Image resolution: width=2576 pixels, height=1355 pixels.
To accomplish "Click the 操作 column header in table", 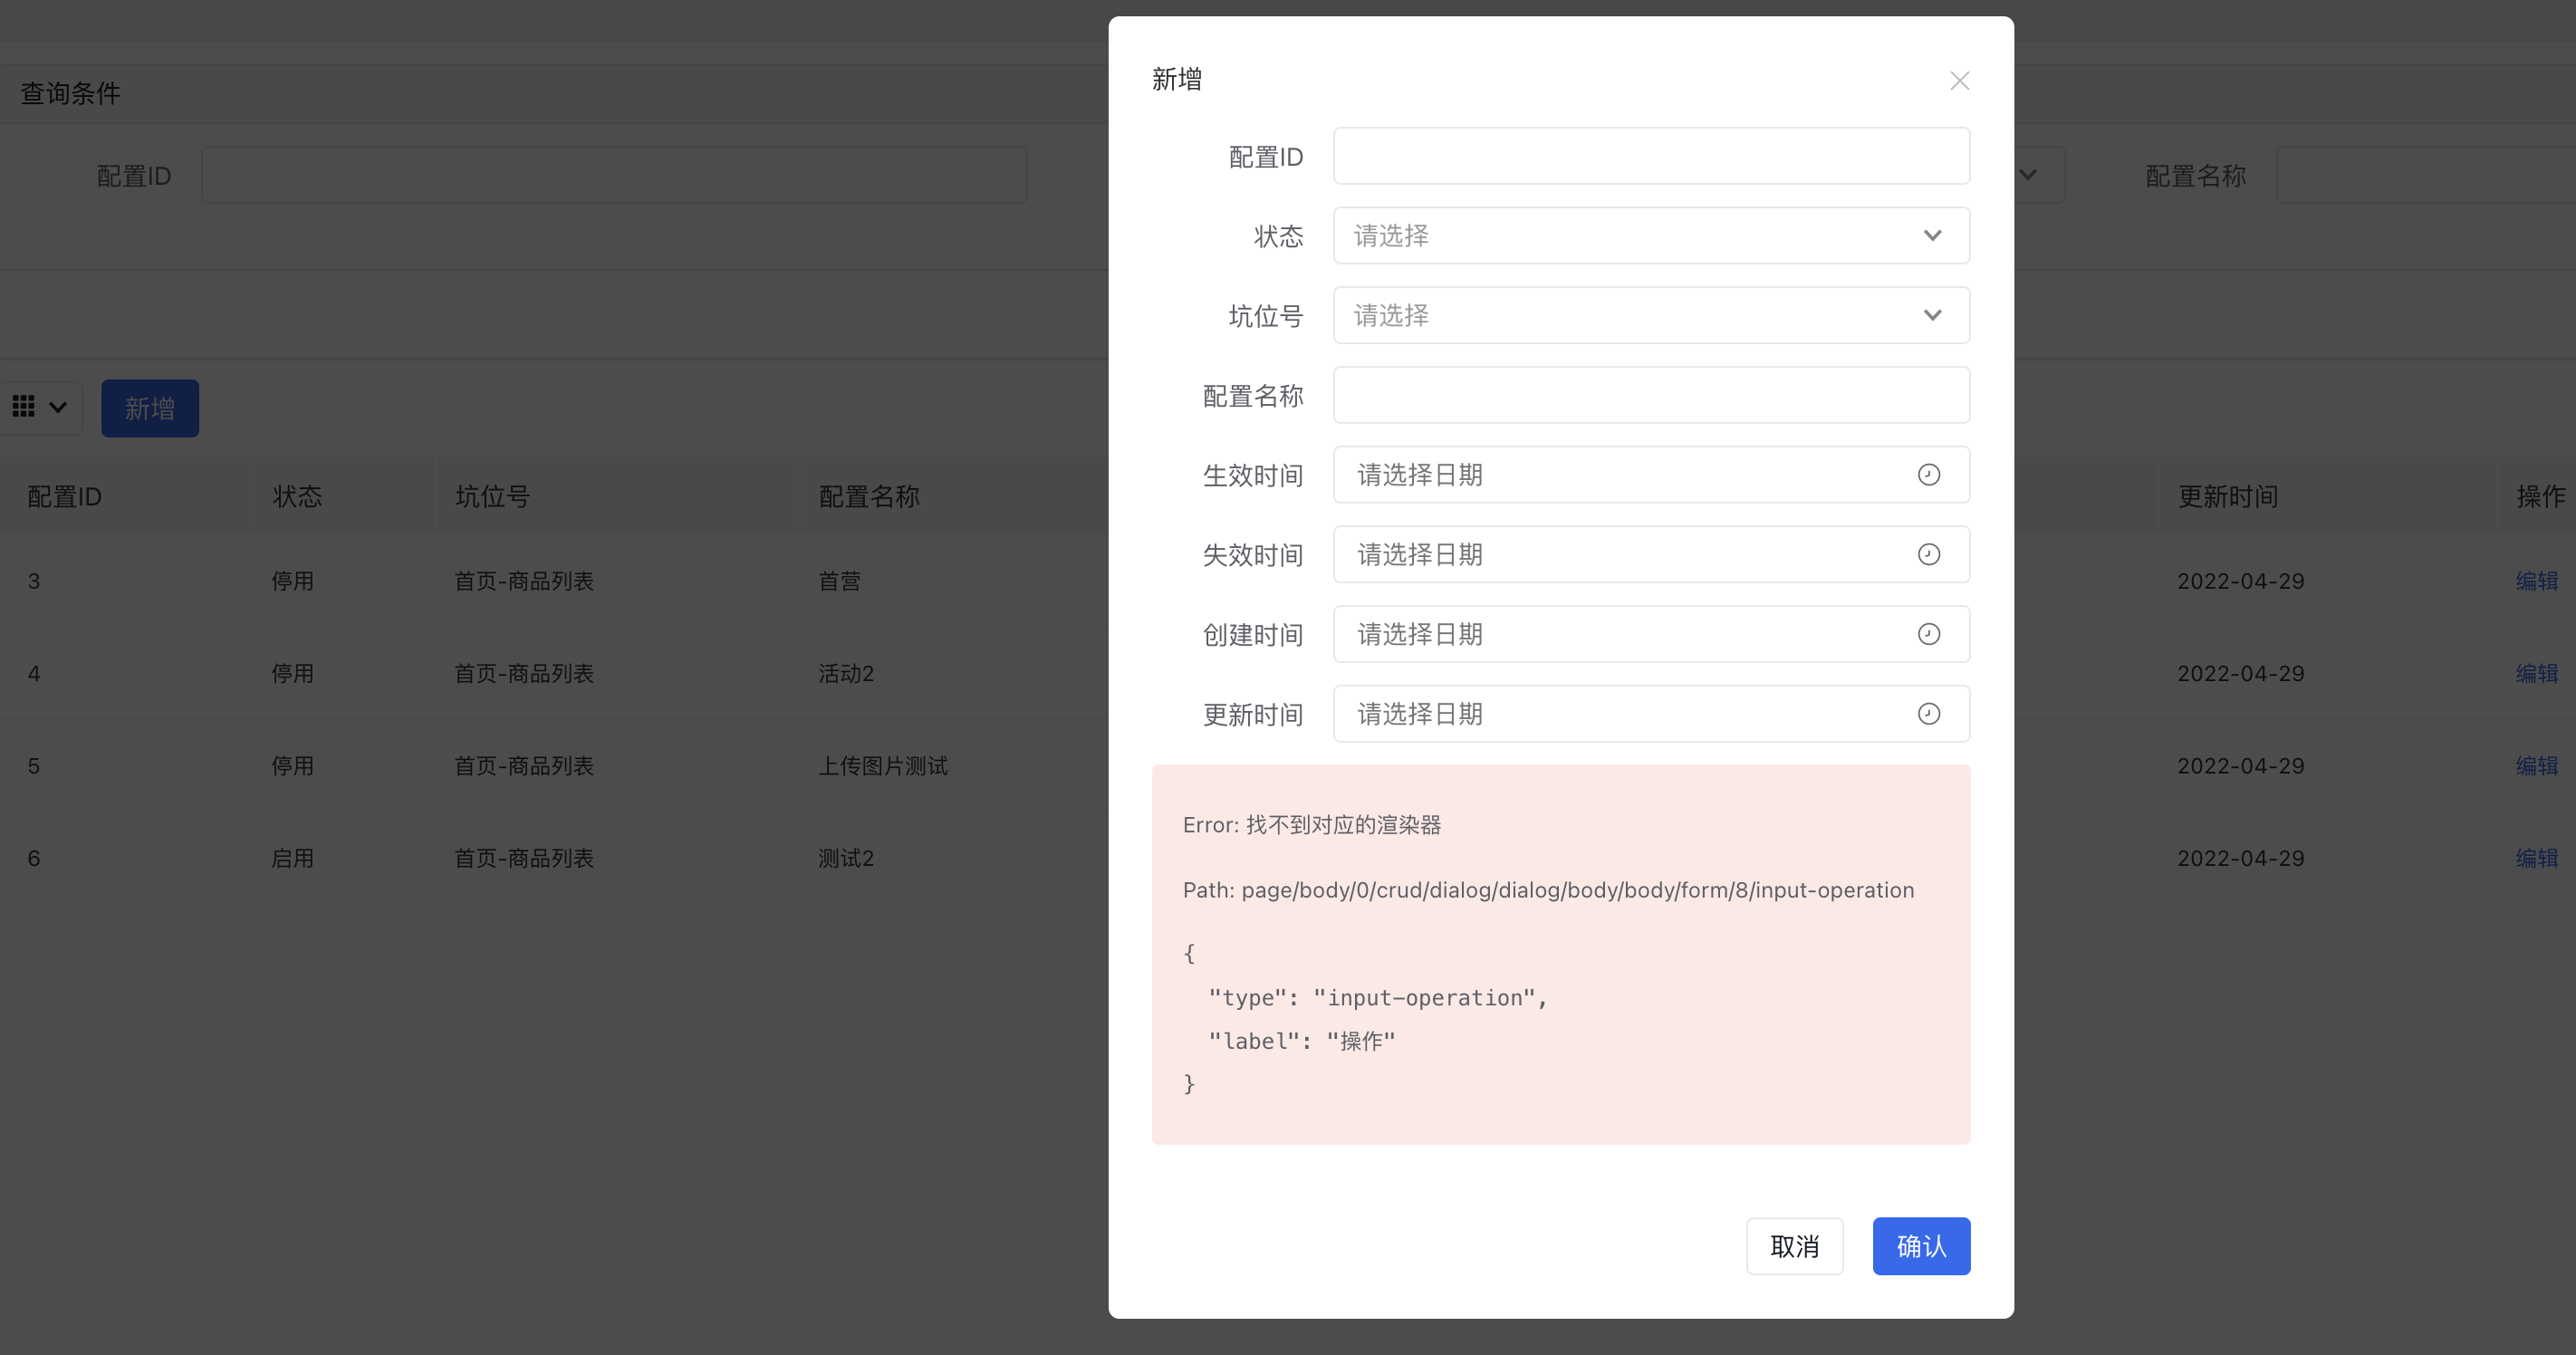I will (2541, 497).
